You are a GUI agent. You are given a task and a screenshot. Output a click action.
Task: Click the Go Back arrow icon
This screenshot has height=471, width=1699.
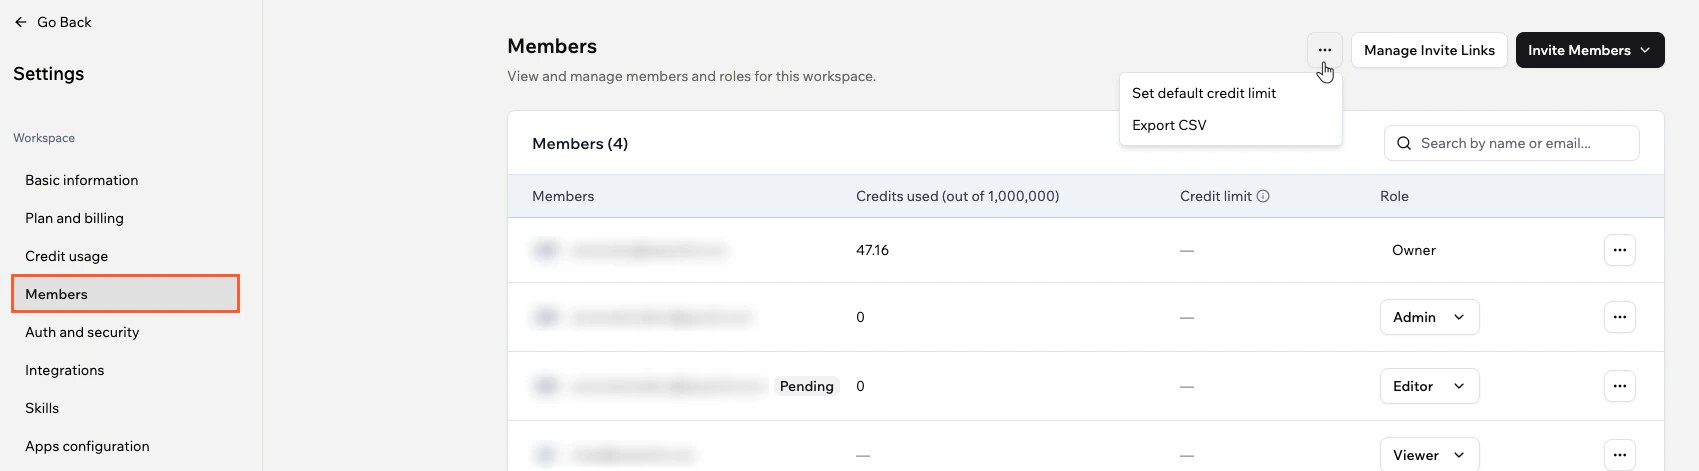pos(21,22)
